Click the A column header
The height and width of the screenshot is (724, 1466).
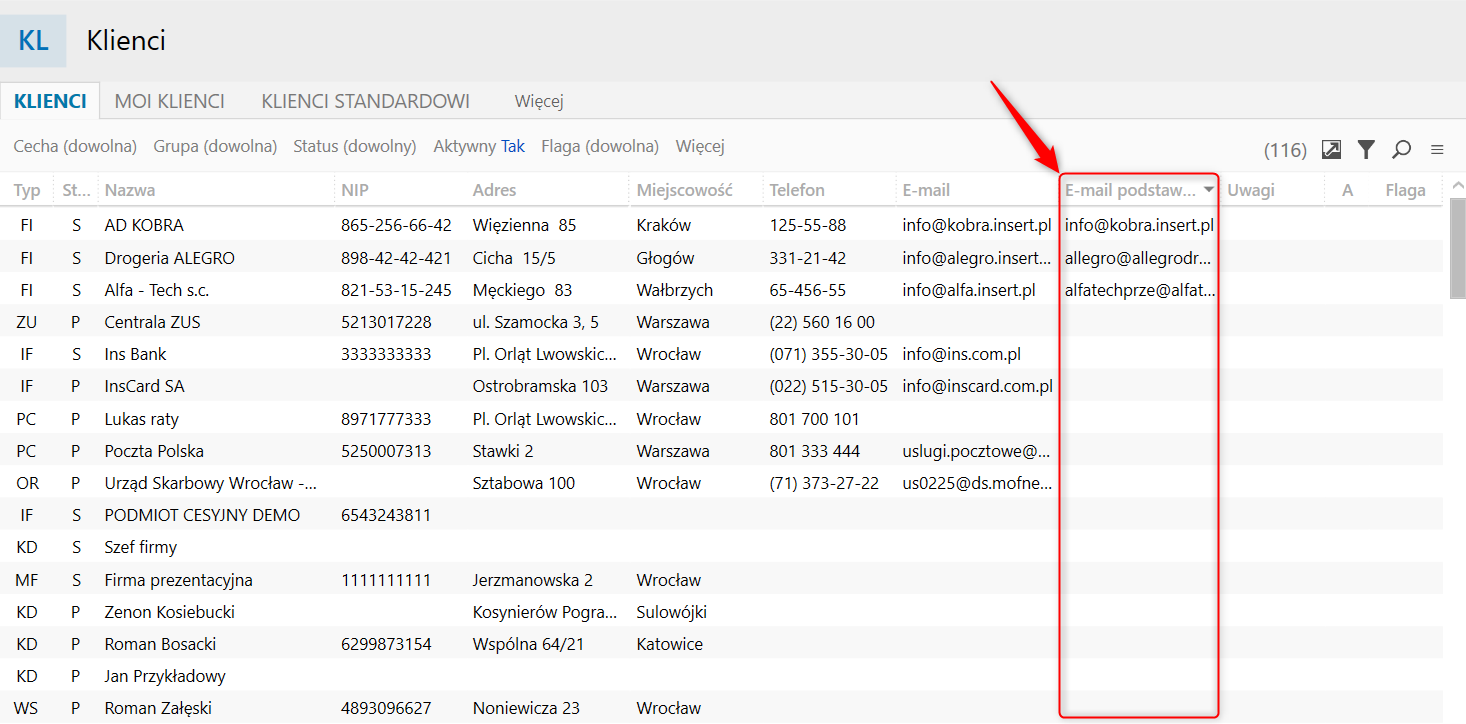tap(1347, 190)
